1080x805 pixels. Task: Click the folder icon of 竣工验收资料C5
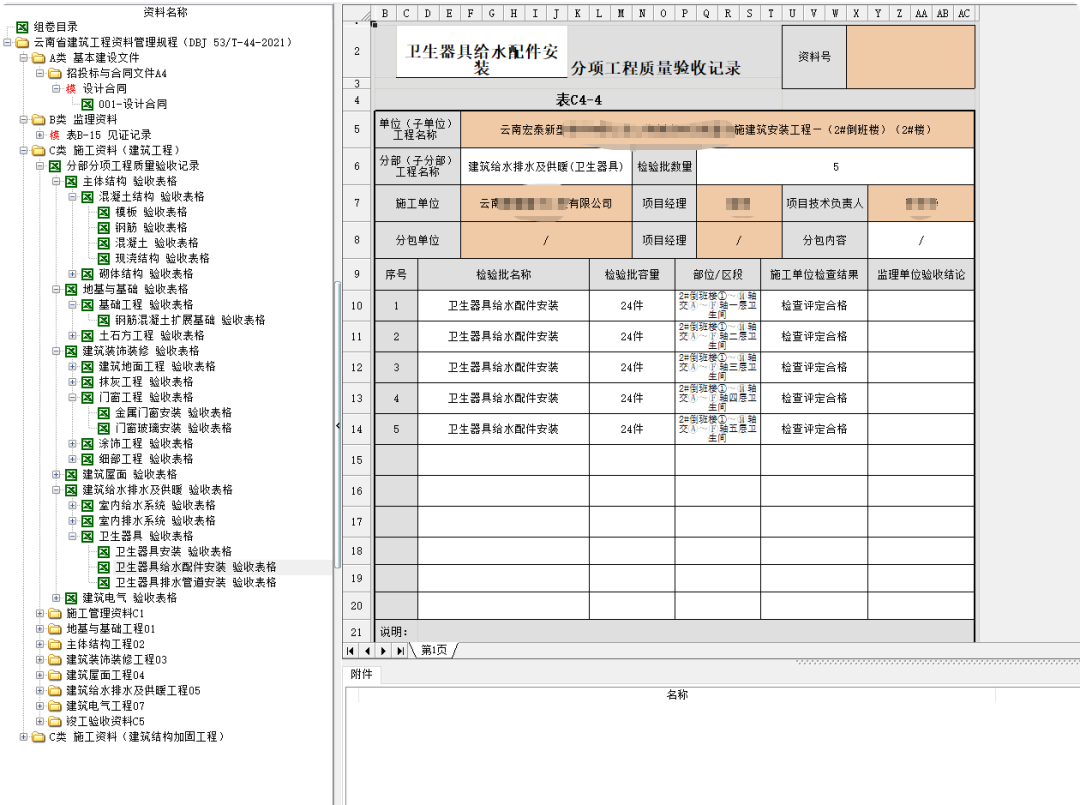click(55, 721)
